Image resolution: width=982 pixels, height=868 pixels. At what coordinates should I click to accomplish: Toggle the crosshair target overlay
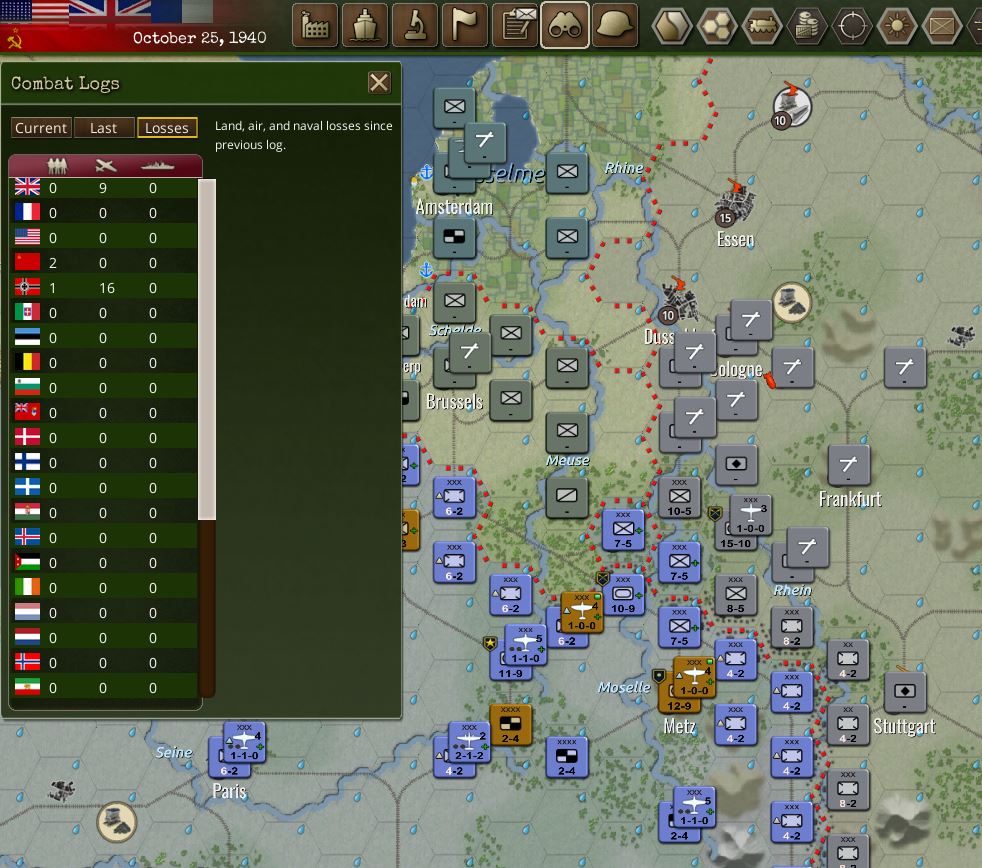click(x=852, y=26)
